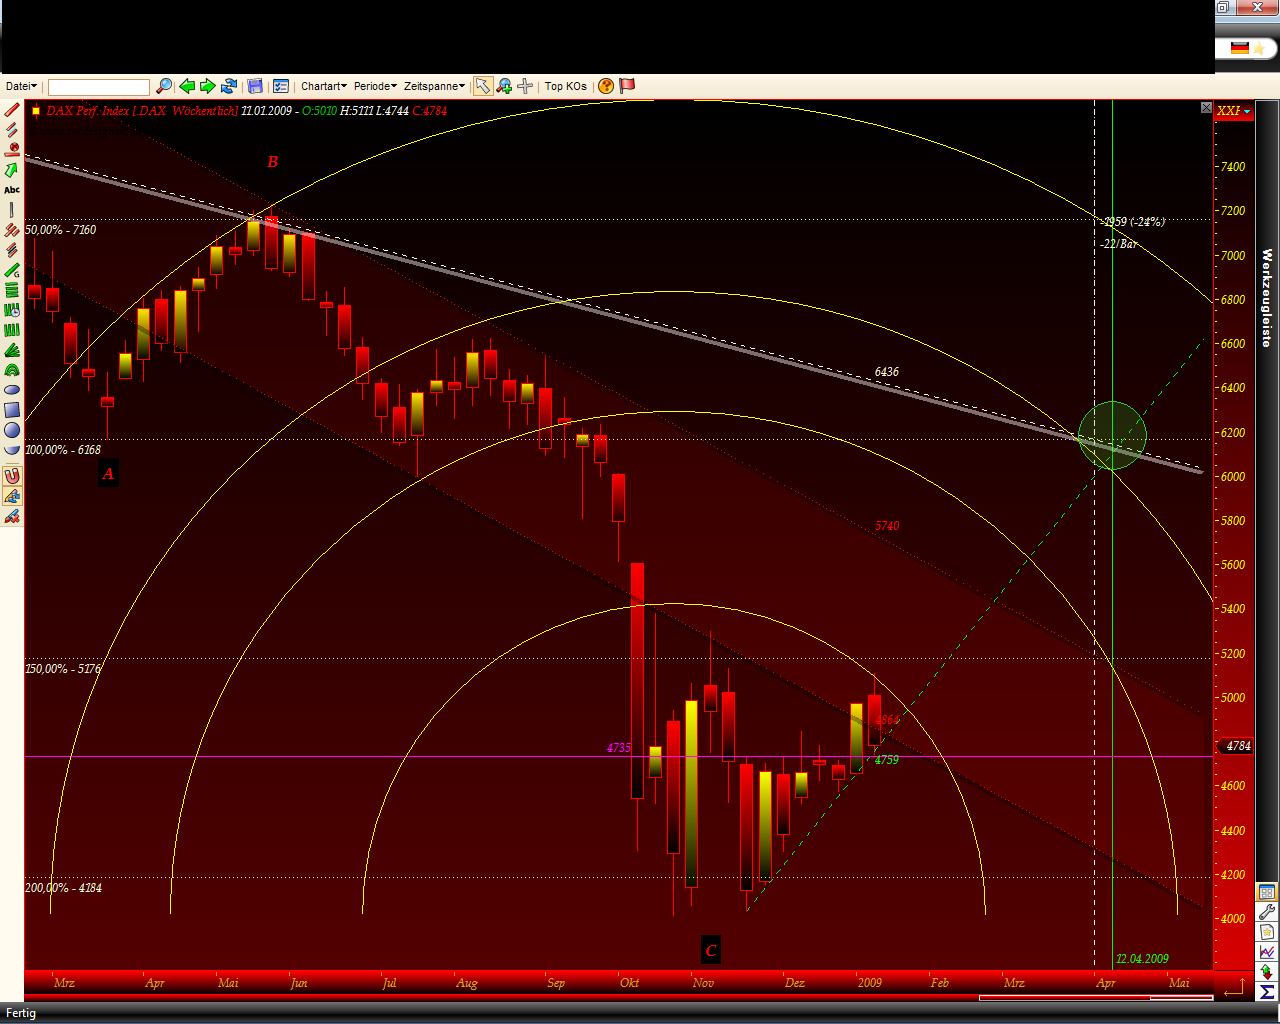Select the green Gann line tool
Screen dimensions: 1280x1024
click(12, 270)
